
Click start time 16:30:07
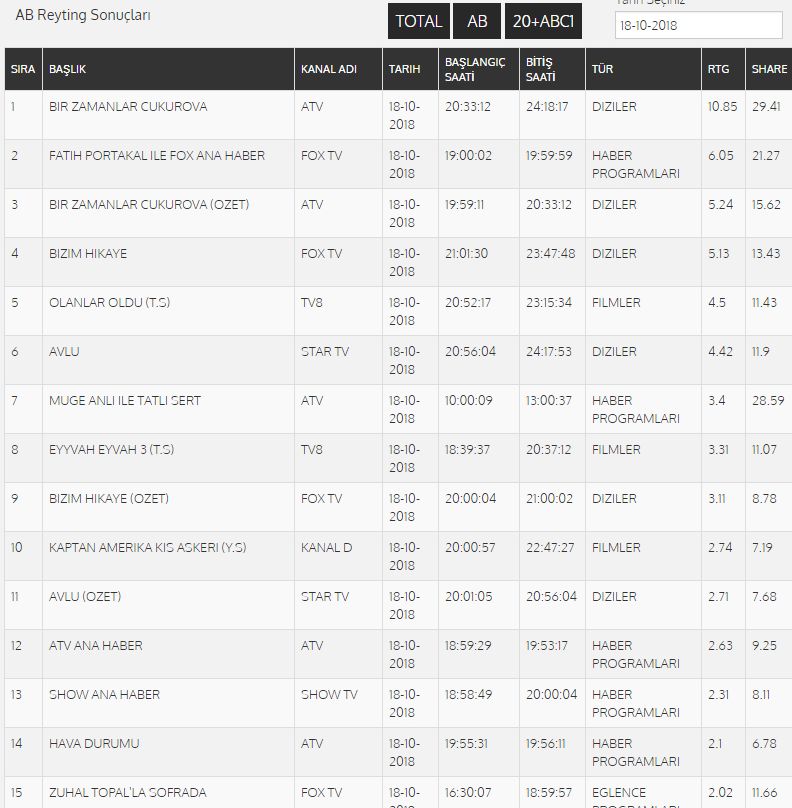468,793
